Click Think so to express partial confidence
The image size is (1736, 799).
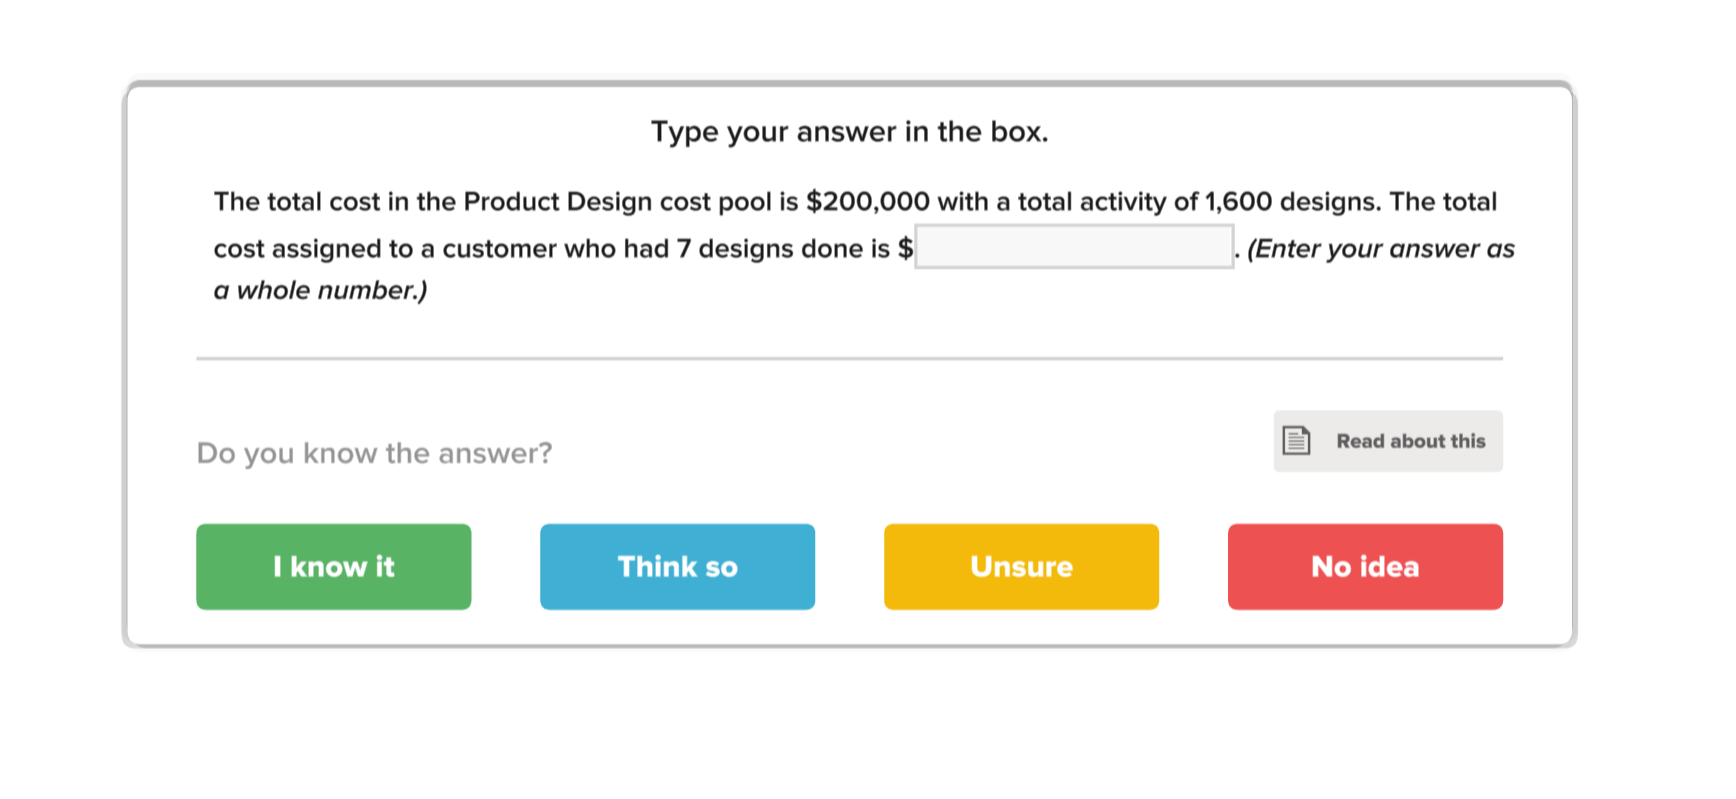(677, 566)
